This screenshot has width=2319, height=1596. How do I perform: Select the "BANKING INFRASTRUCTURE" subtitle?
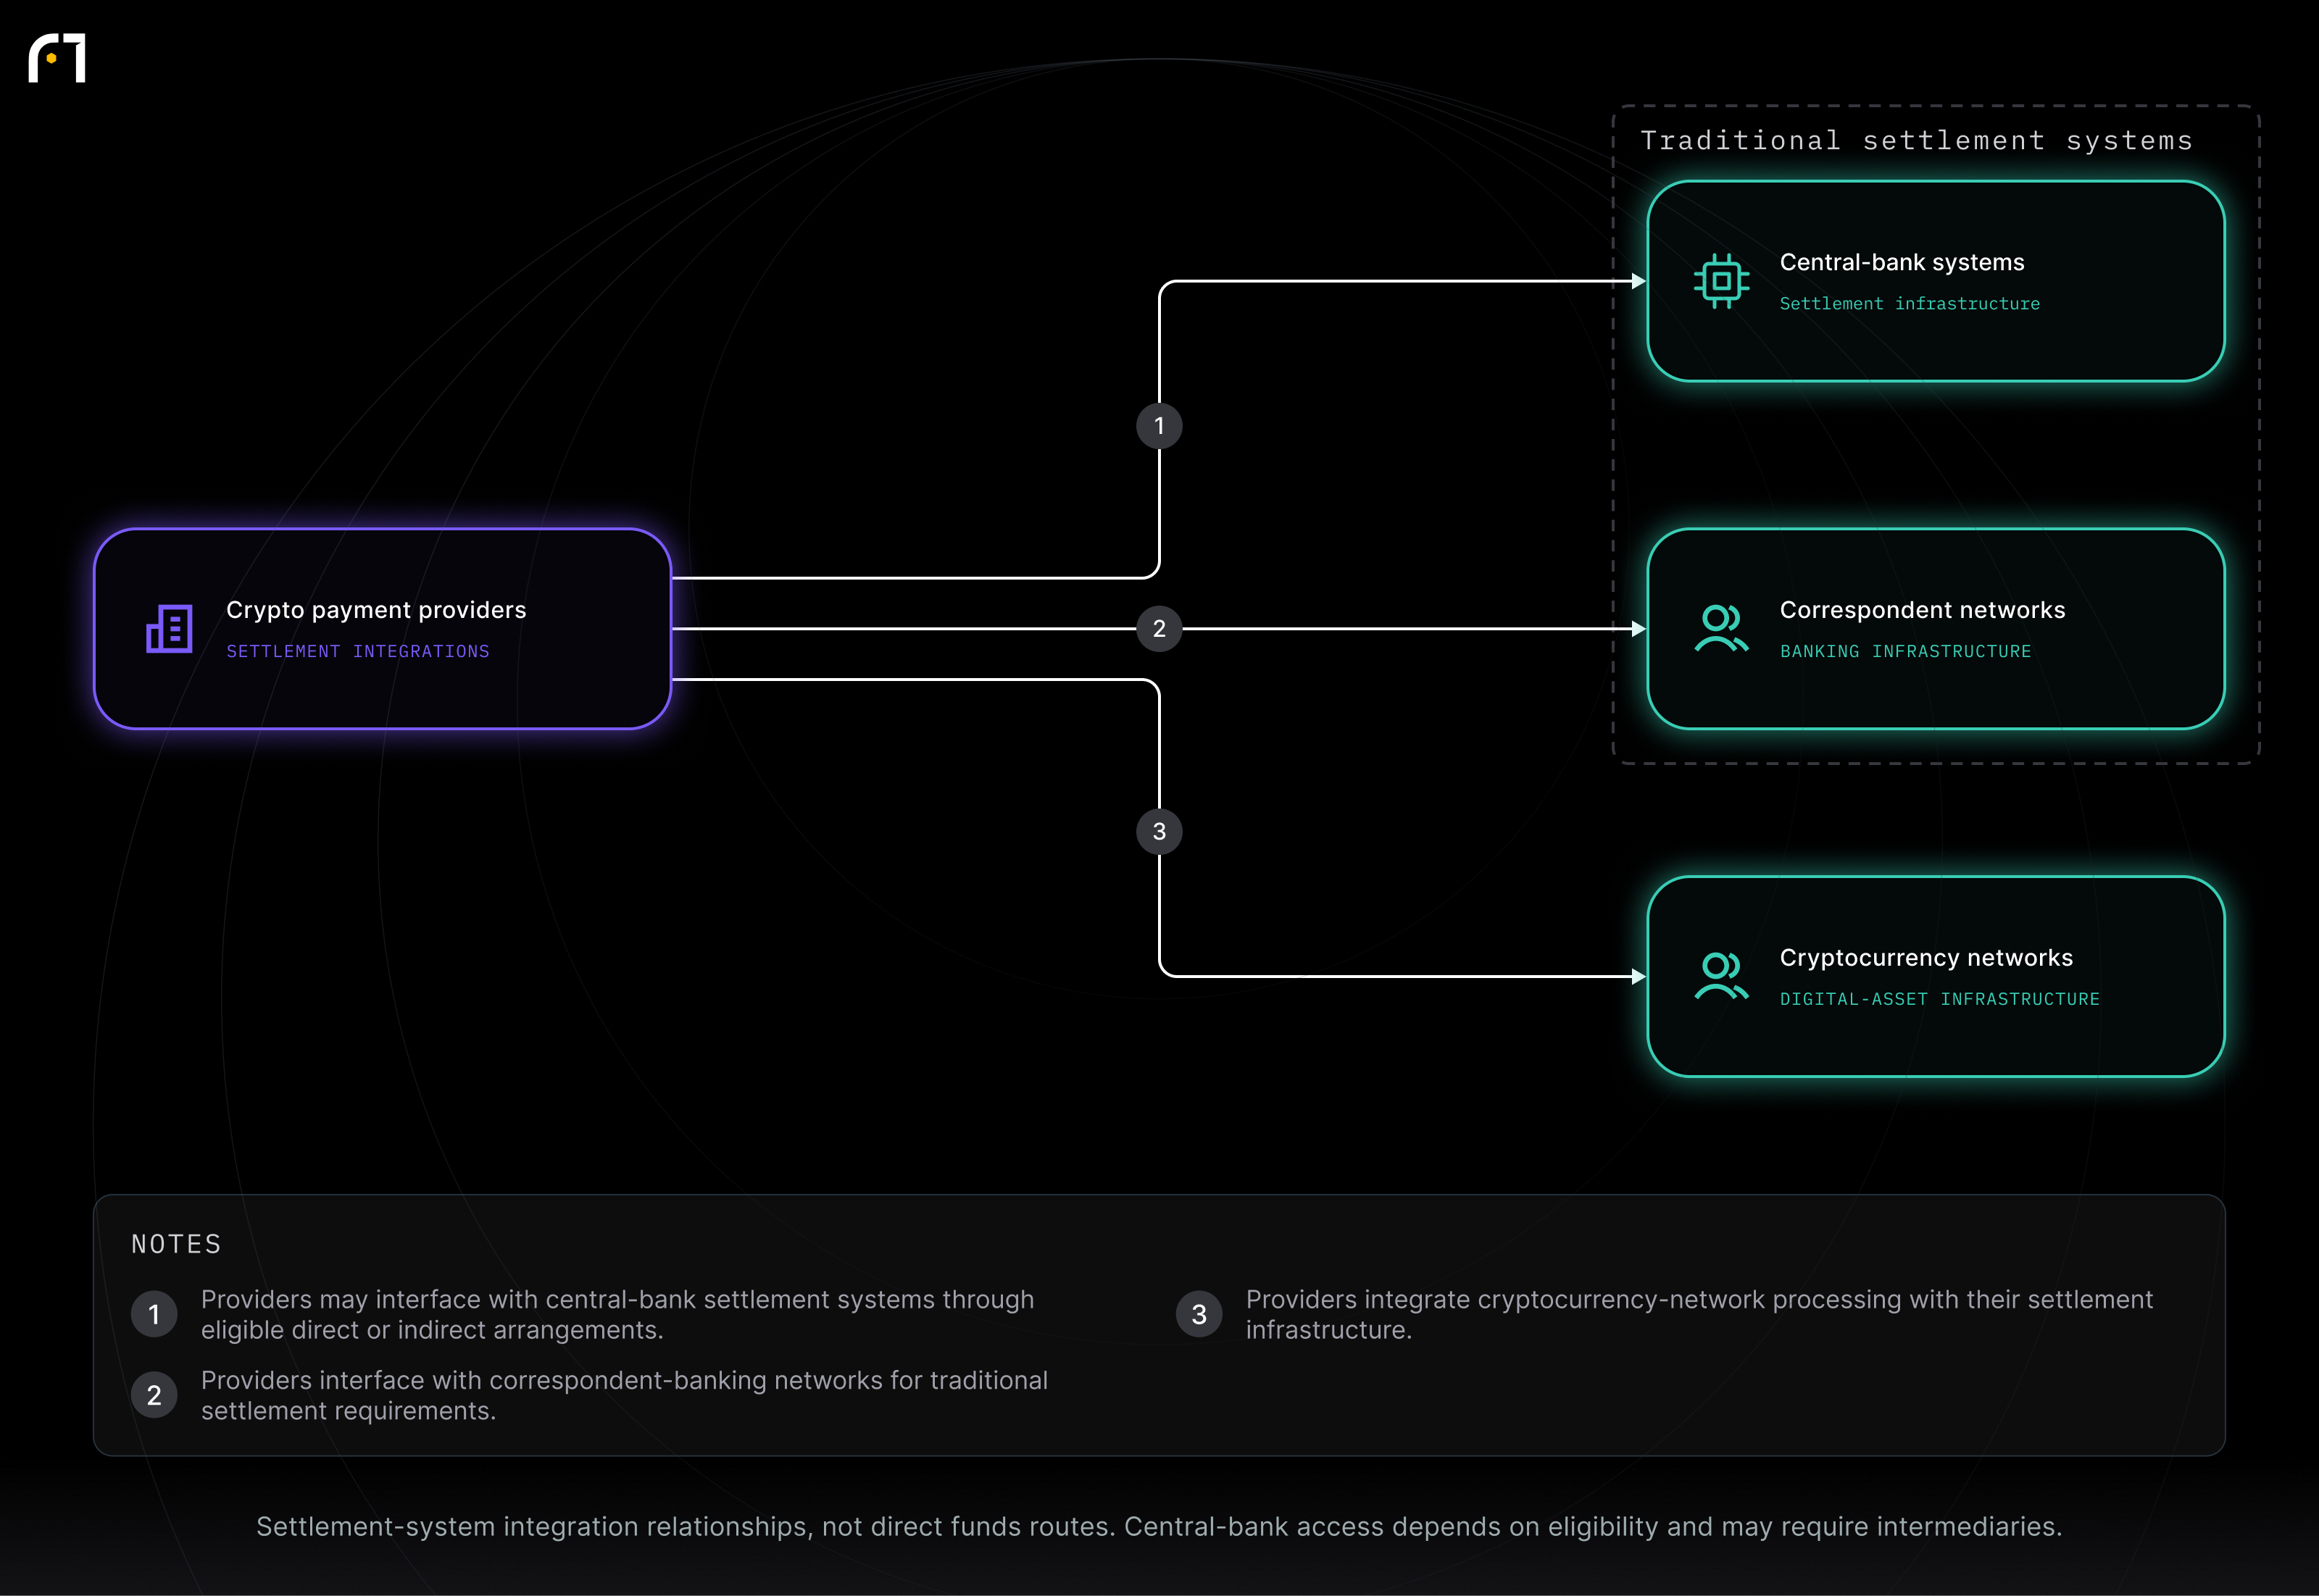click(x=1906, y=651)
